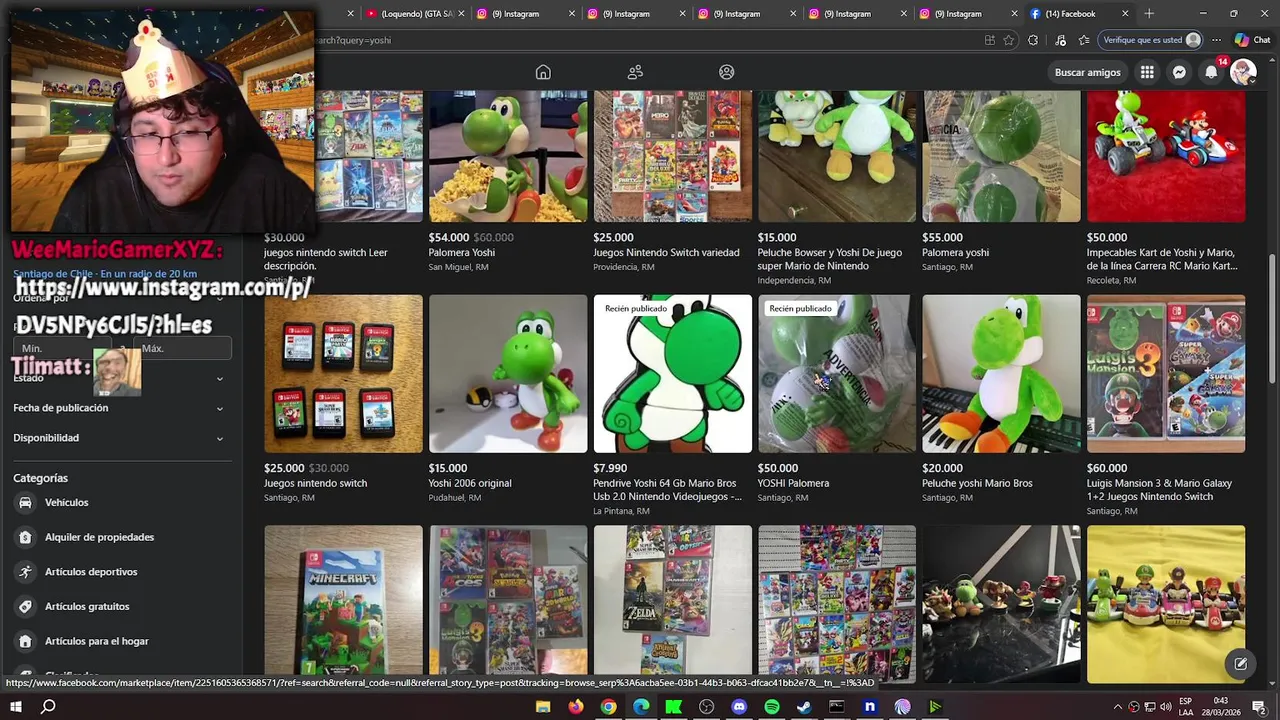Open OBS Studio from the taskbar
Image resolution: width=1280 pixels, height=720 pixels.
(x=706, y=706)
